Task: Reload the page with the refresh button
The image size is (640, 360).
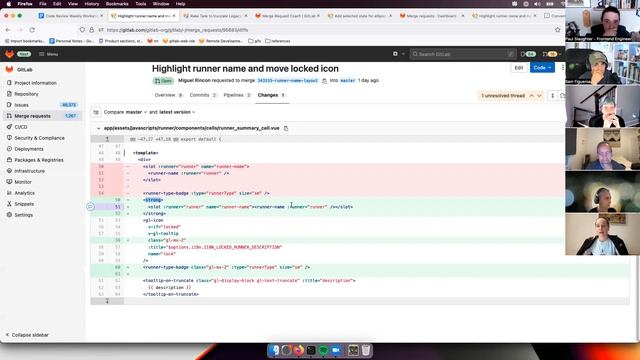Action: (32, 30)
